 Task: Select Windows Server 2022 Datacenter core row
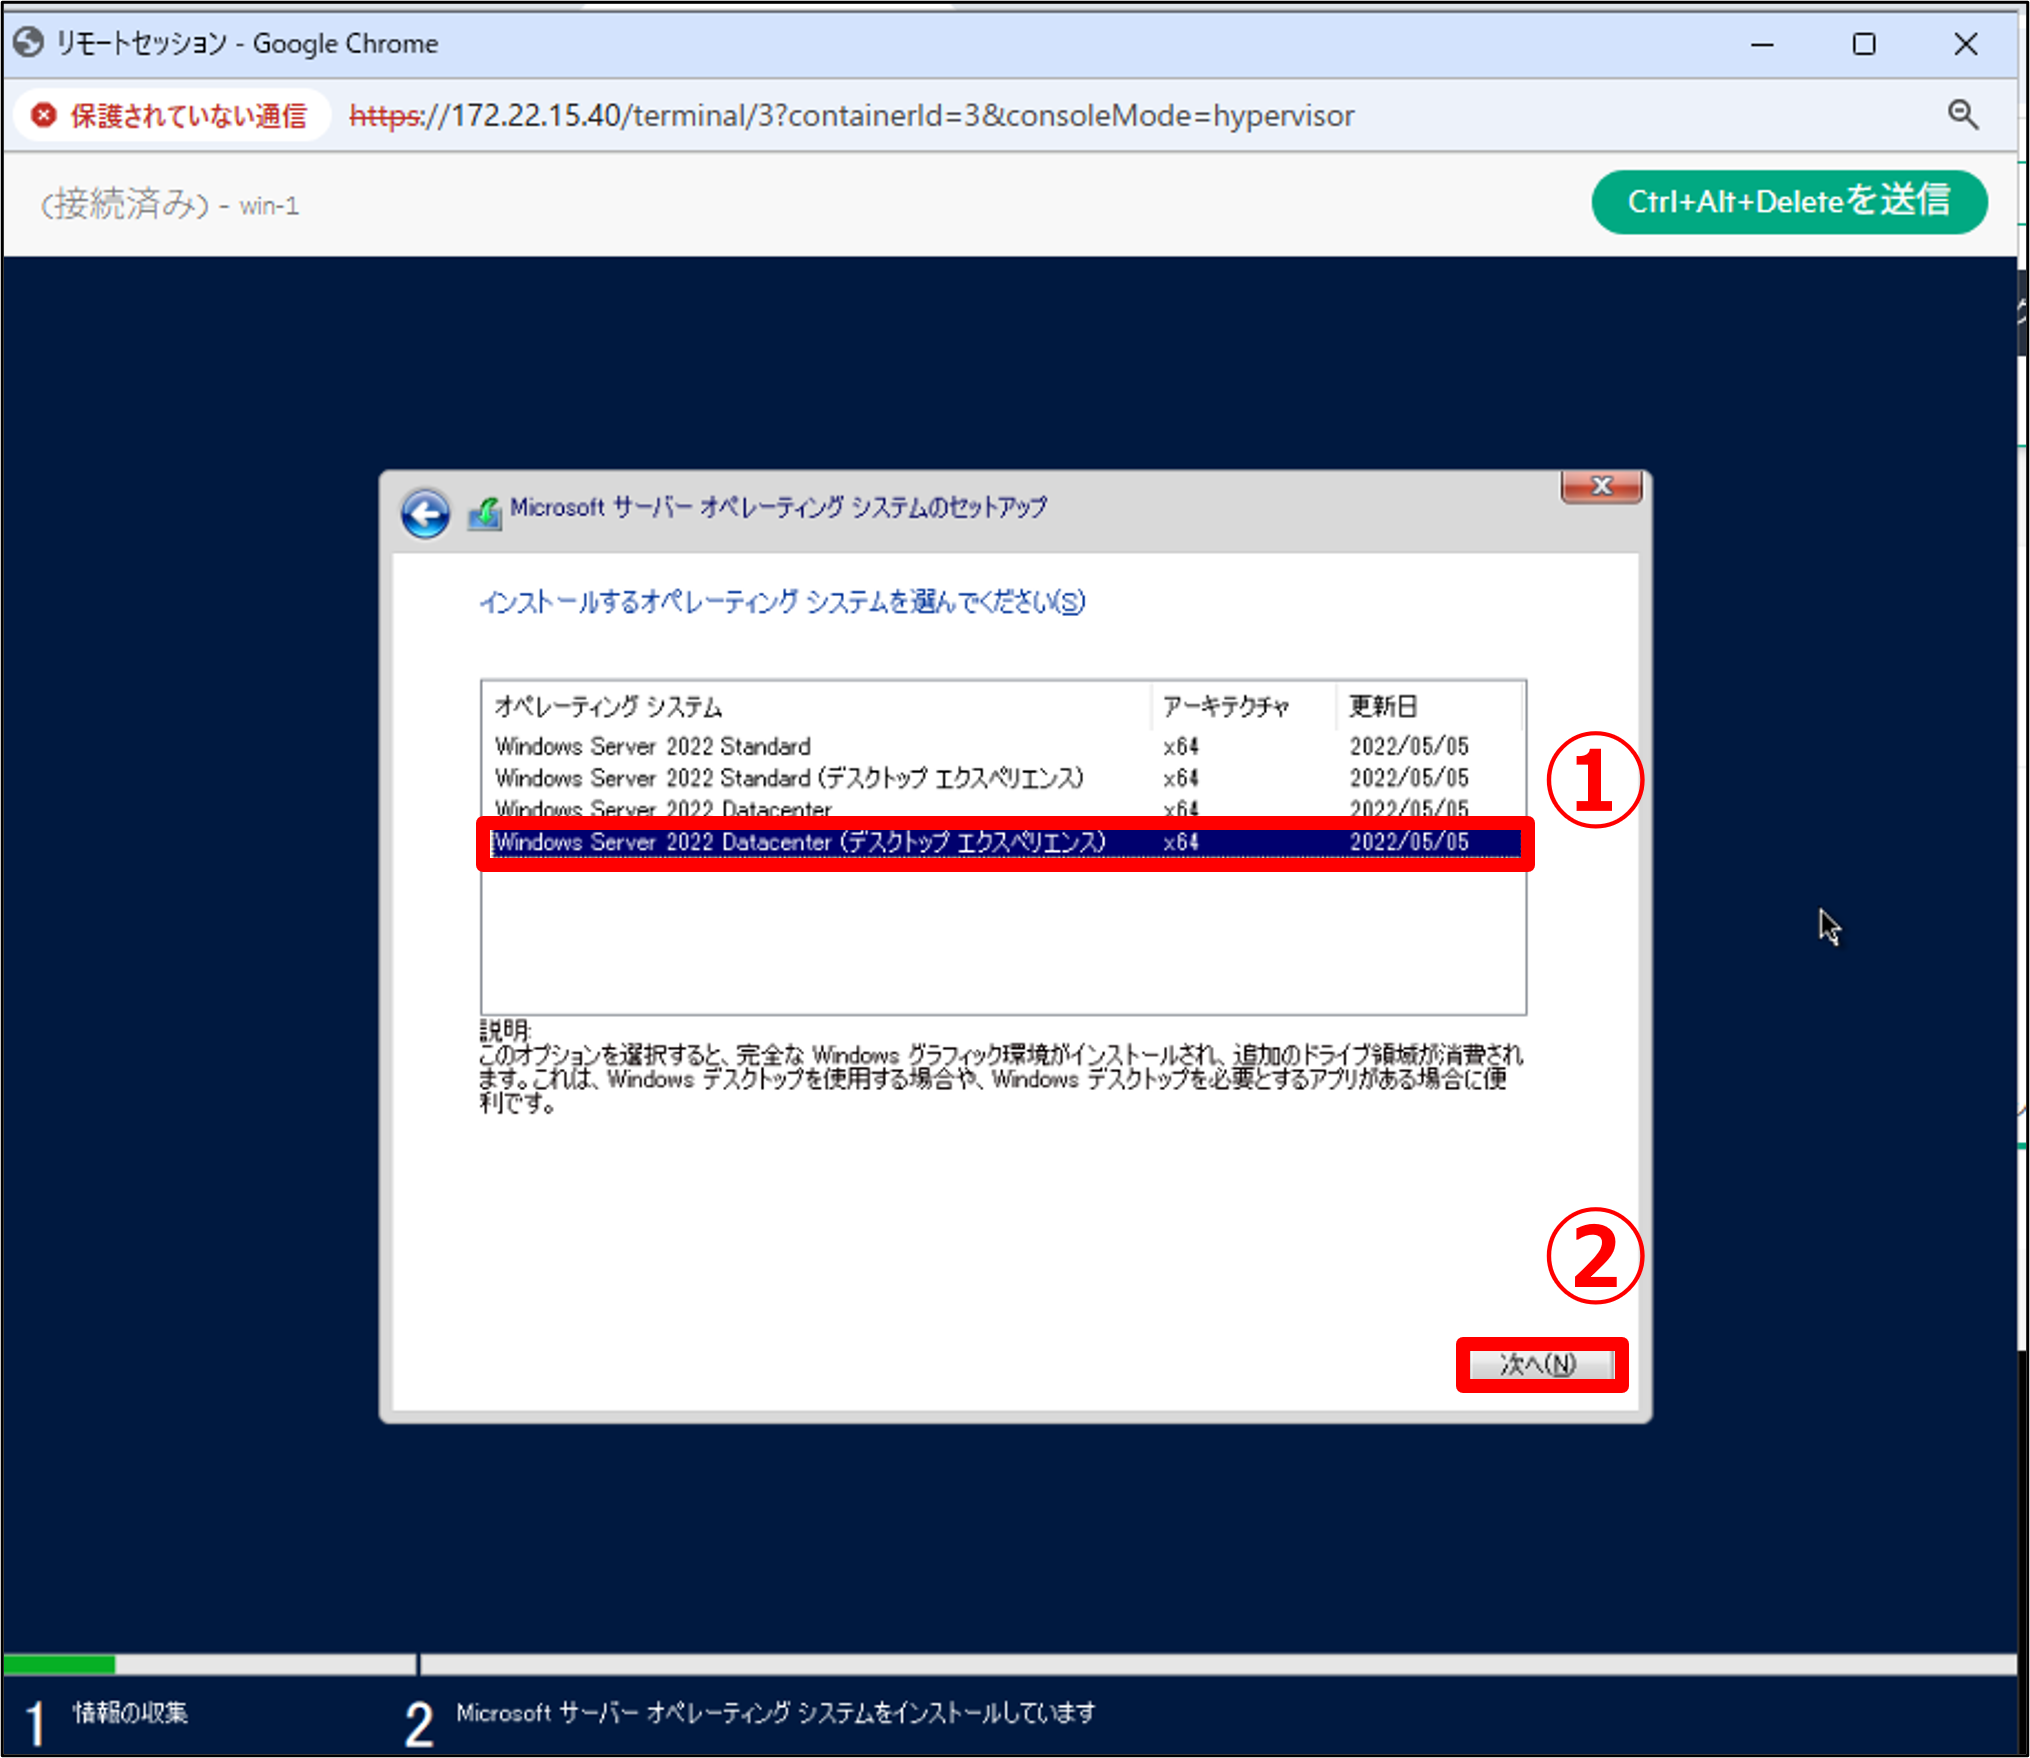pyautogui.click(x=663, y=806)
